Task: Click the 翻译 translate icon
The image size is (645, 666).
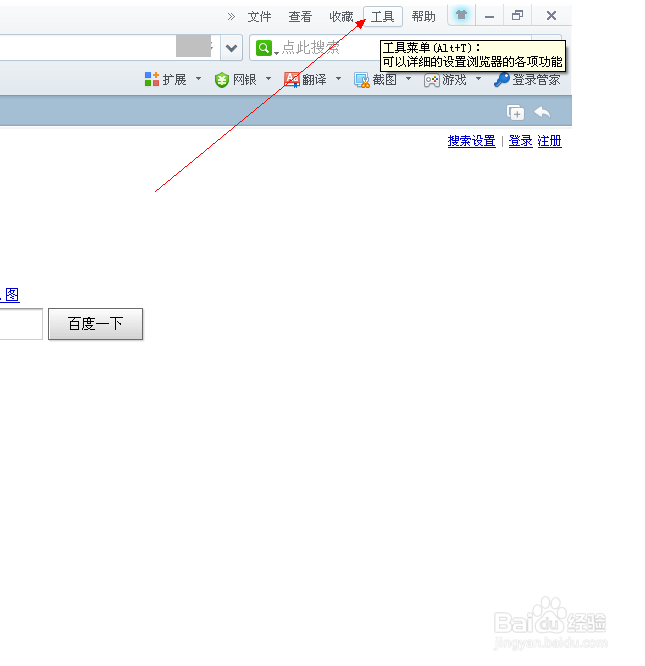Action: 292,79
